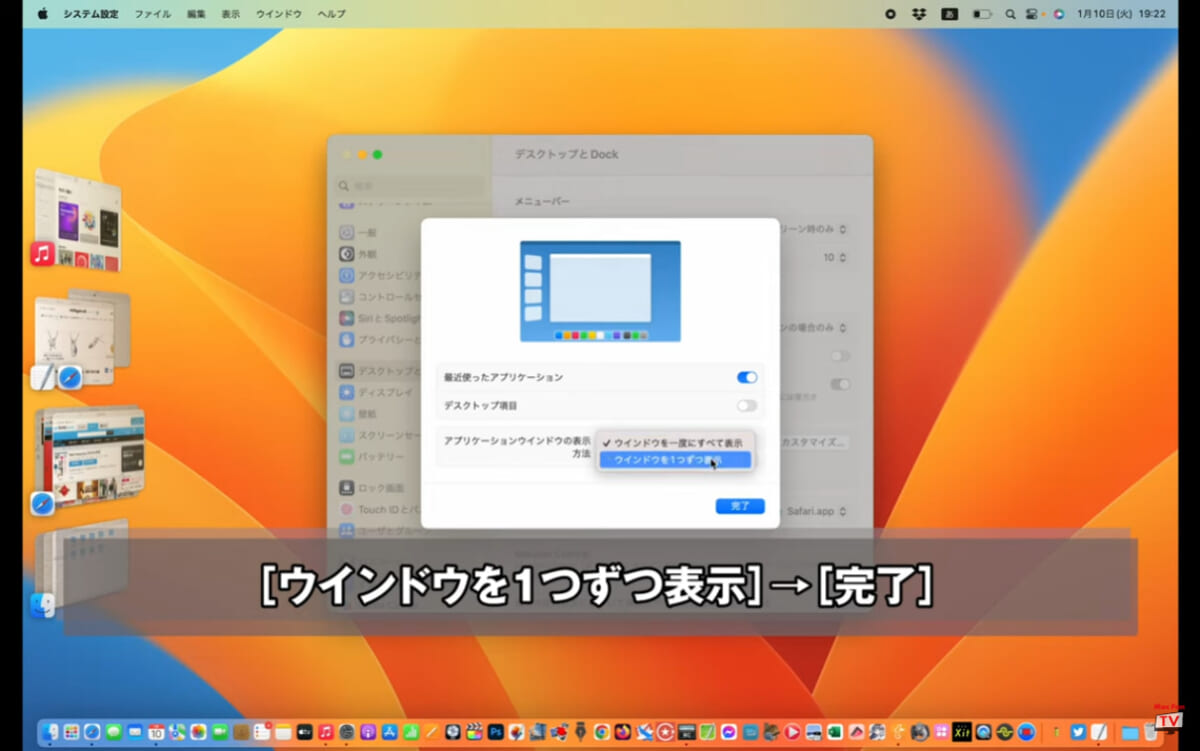
Task: Click Siri icon in menu bar
Action: [1058, 14]
